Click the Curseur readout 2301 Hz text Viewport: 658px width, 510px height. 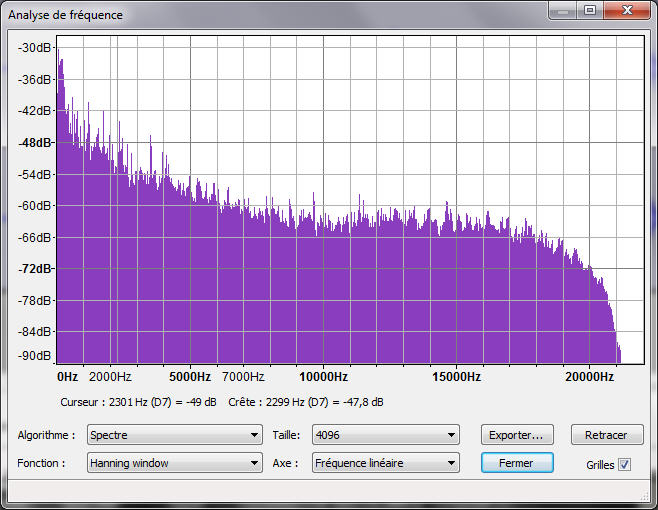tap(138, 402)
